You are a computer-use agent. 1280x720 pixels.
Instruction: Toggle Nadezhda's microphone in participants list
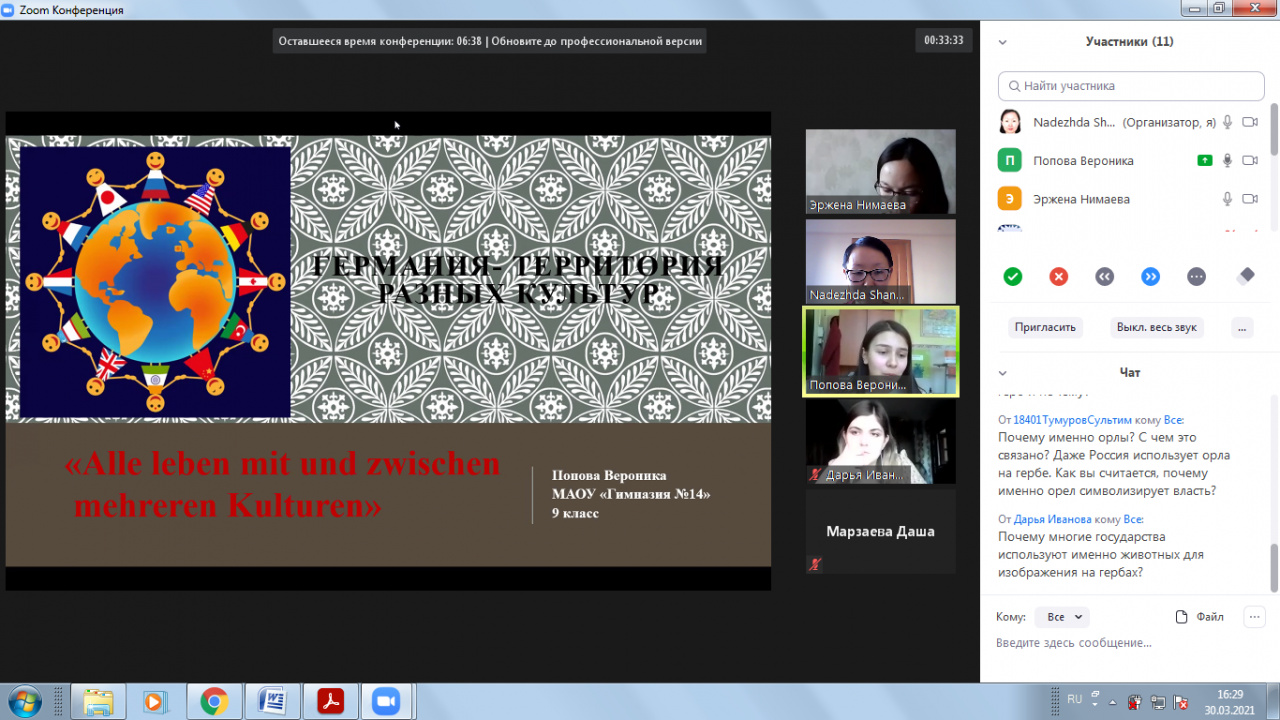pyautogui.click(x=1227, y=122)
